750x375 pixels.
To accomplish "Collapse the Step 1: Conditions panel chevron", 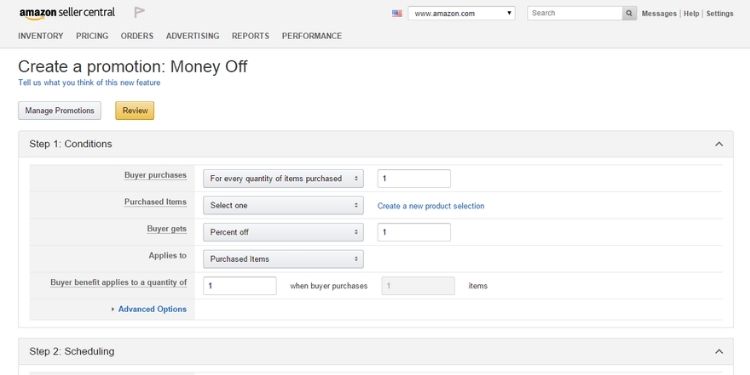I will pos(719,144).
